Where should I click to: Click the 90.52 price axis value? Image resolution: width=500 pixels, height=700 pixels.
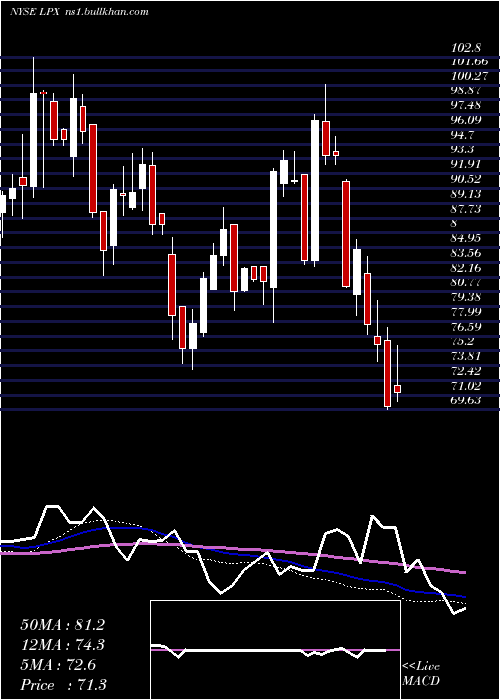466,179
